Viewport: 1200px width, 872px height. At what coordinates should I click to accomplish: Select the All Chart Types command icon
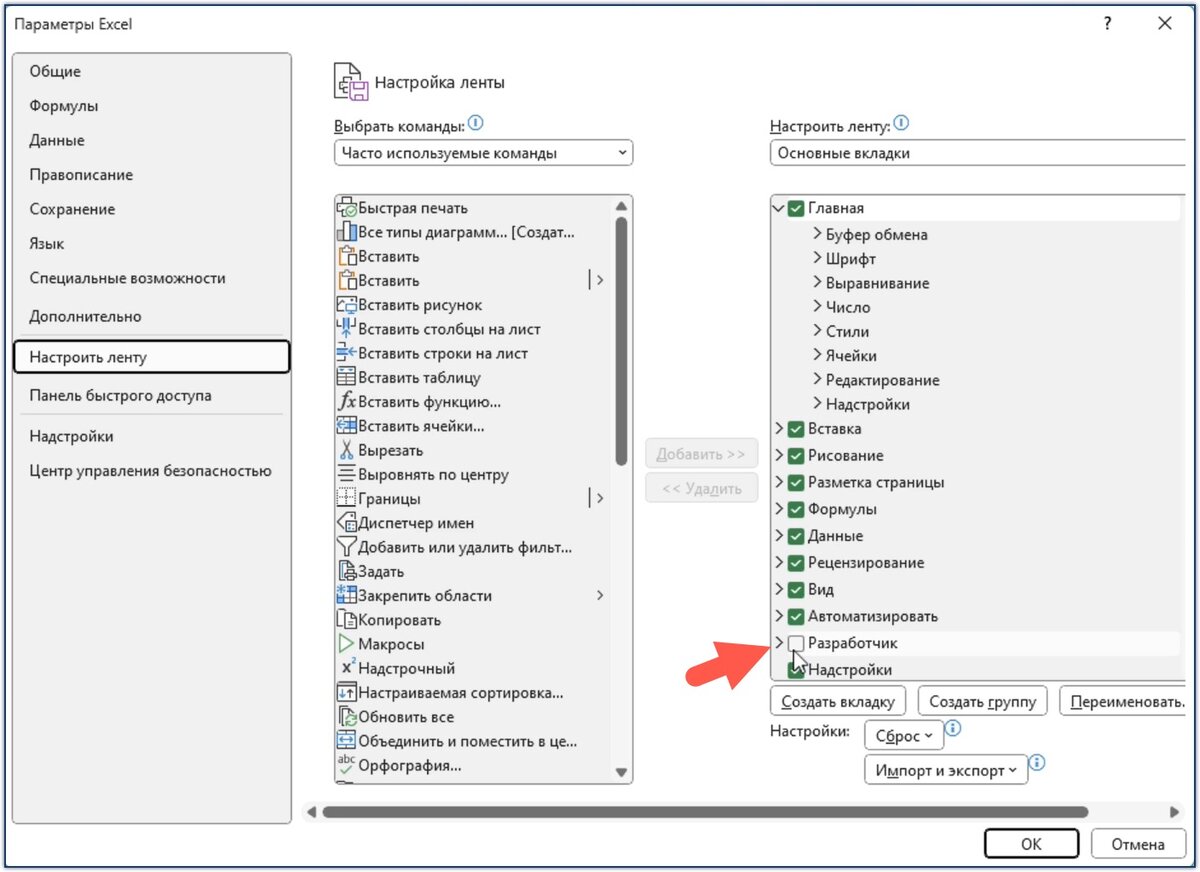pyautogui.click(x=347, y=232)
